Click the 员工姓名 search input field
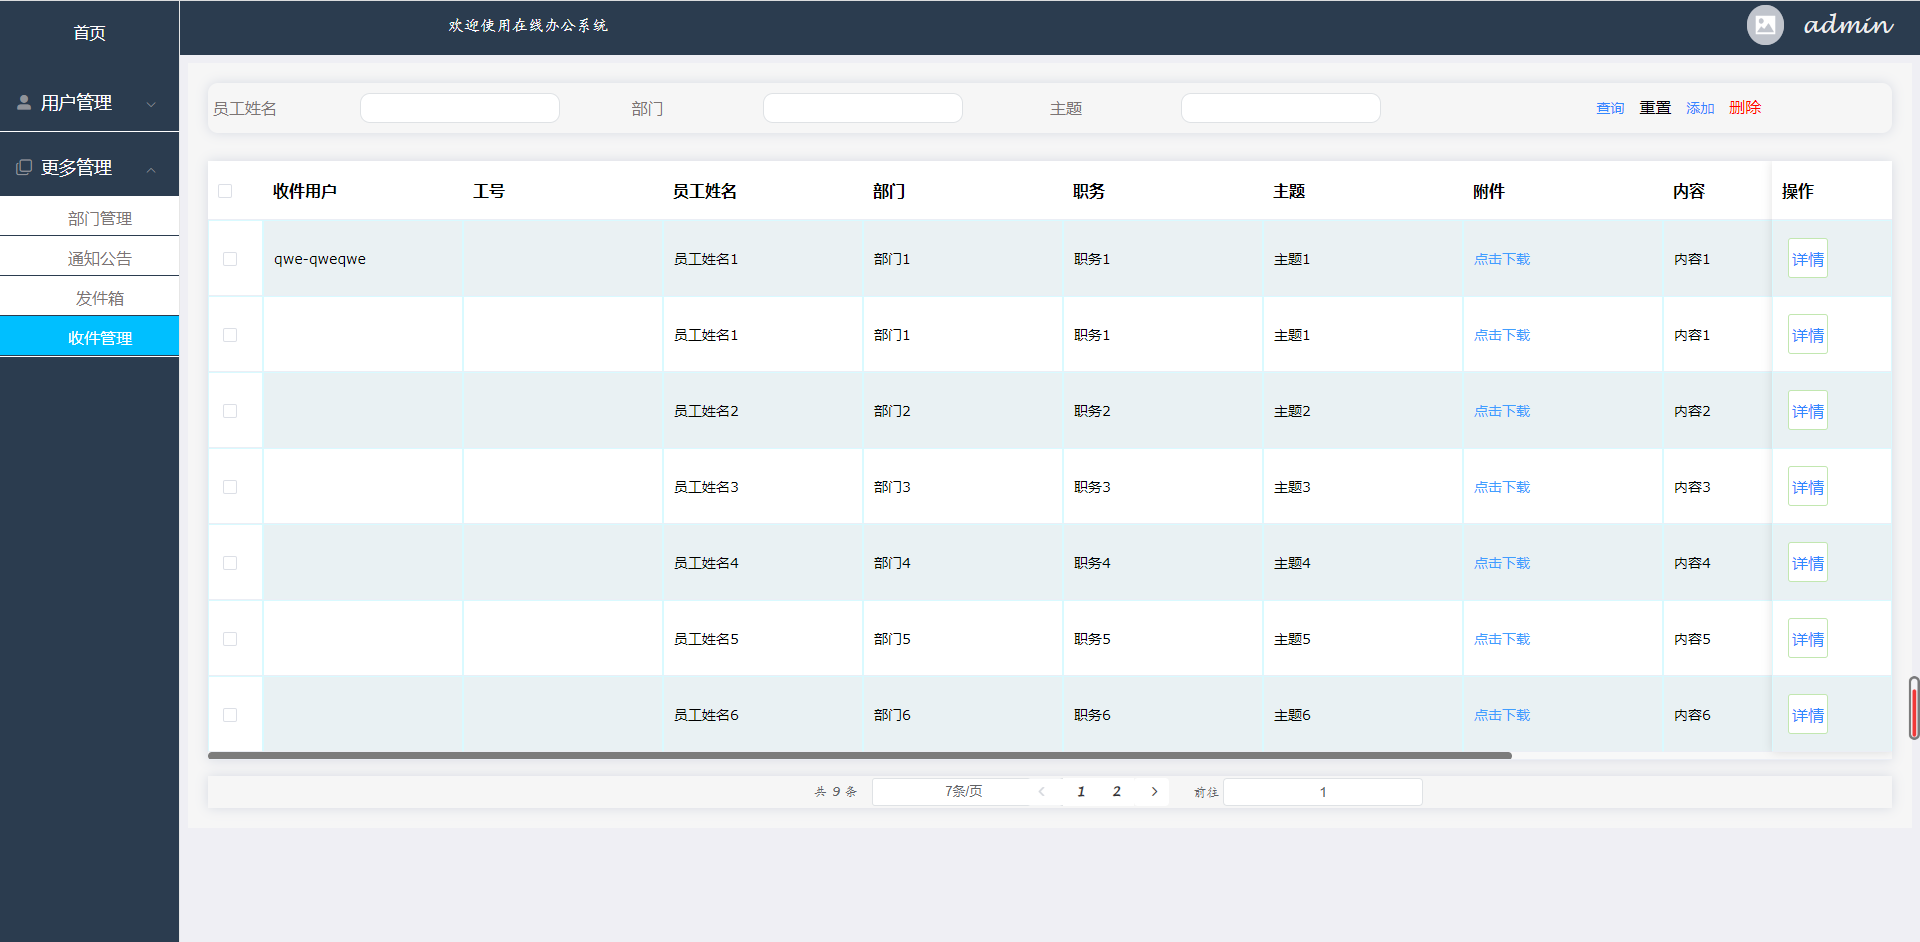1920x942 pixels. click(459, 107)
